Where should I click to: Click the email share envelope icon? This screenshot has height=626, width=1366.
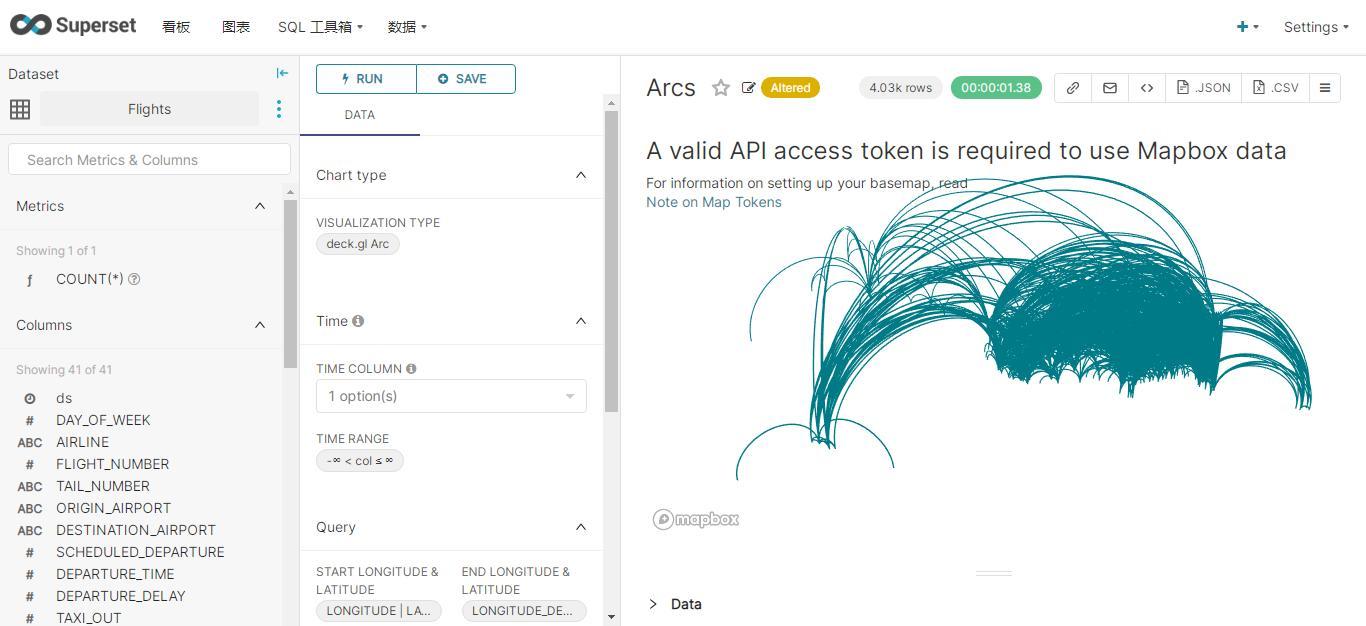pos(1109,88)
